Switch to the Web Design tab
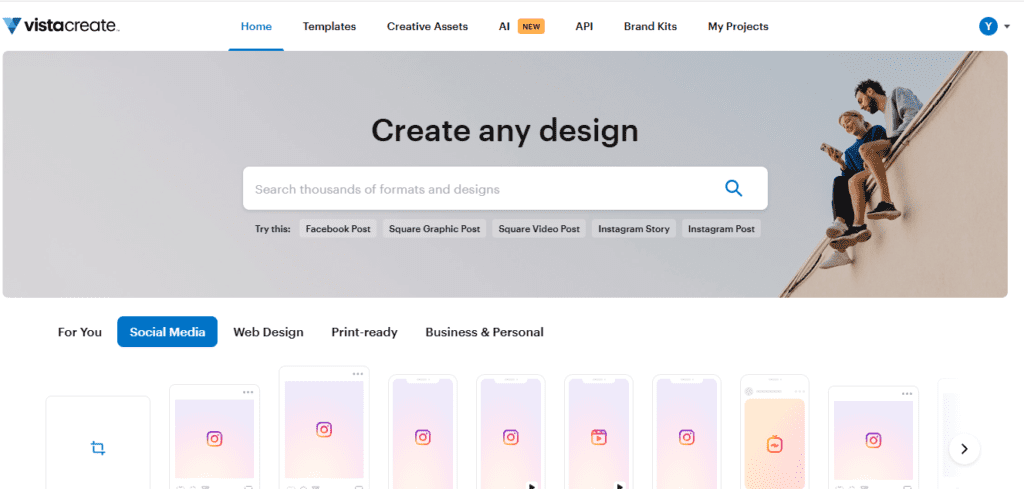 (x=268, y=332)
